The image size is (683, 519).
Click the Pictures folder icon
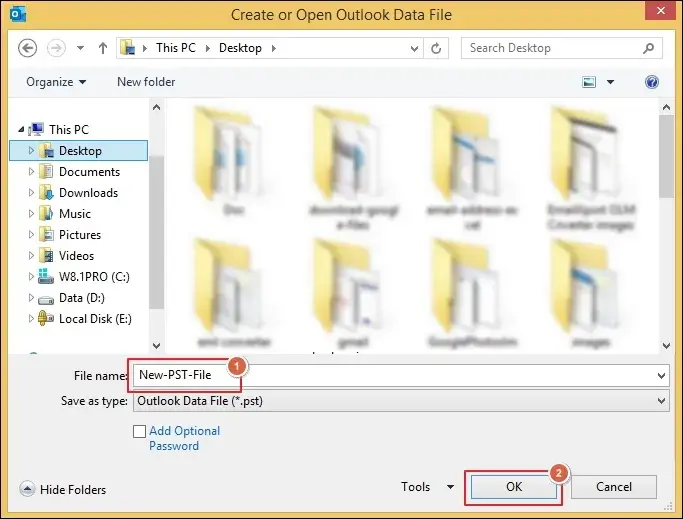tap(46, 234)
